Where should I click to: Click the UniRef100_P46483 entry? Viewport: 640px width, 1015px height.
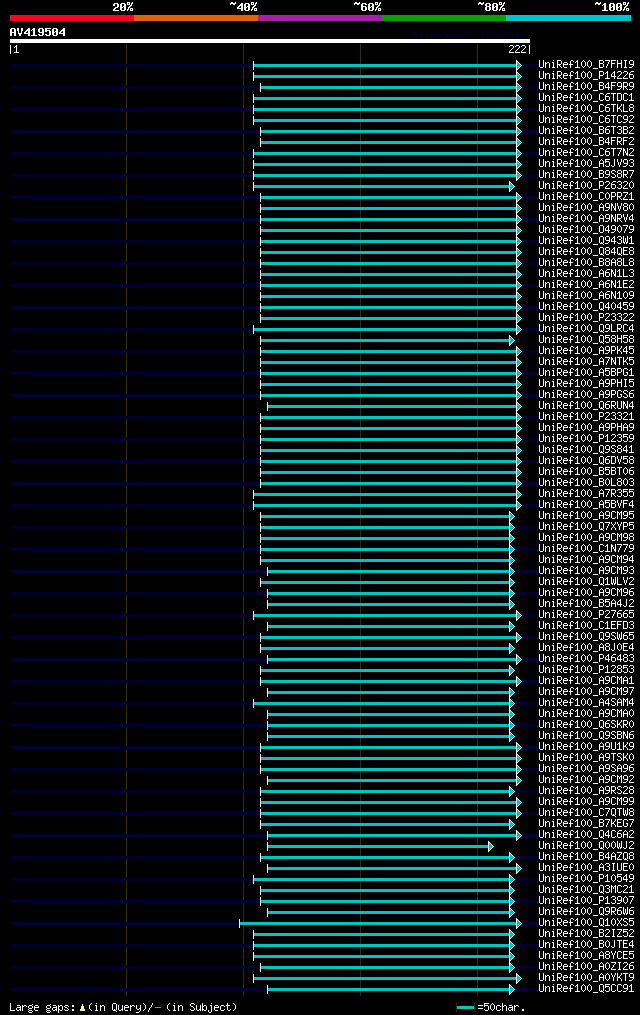(x=586, y=659)
